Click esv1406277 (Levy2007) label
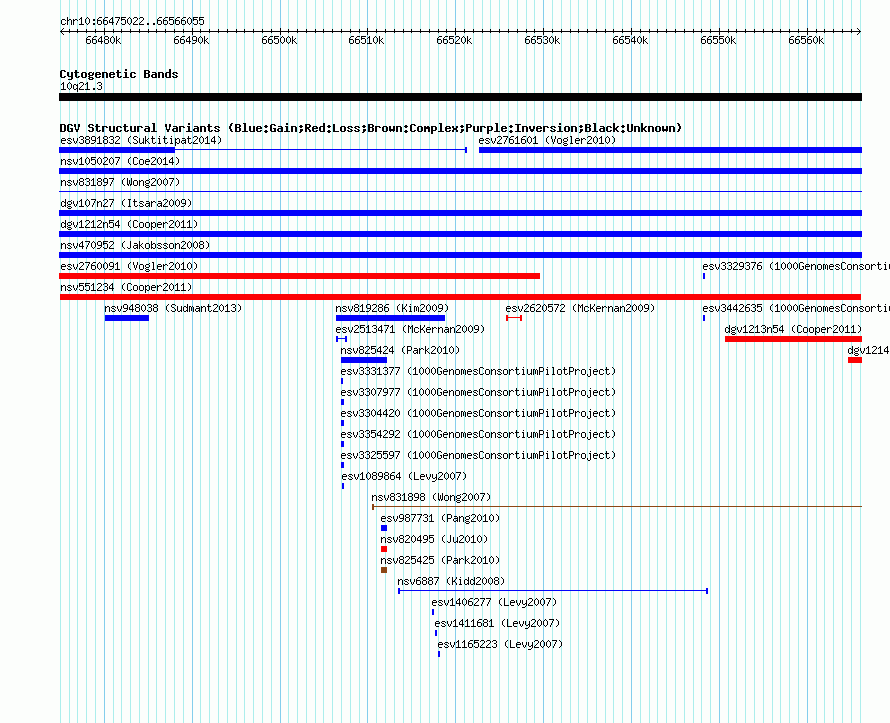Image resolution: width=890 pixels, height=723 pixels. 494,602
